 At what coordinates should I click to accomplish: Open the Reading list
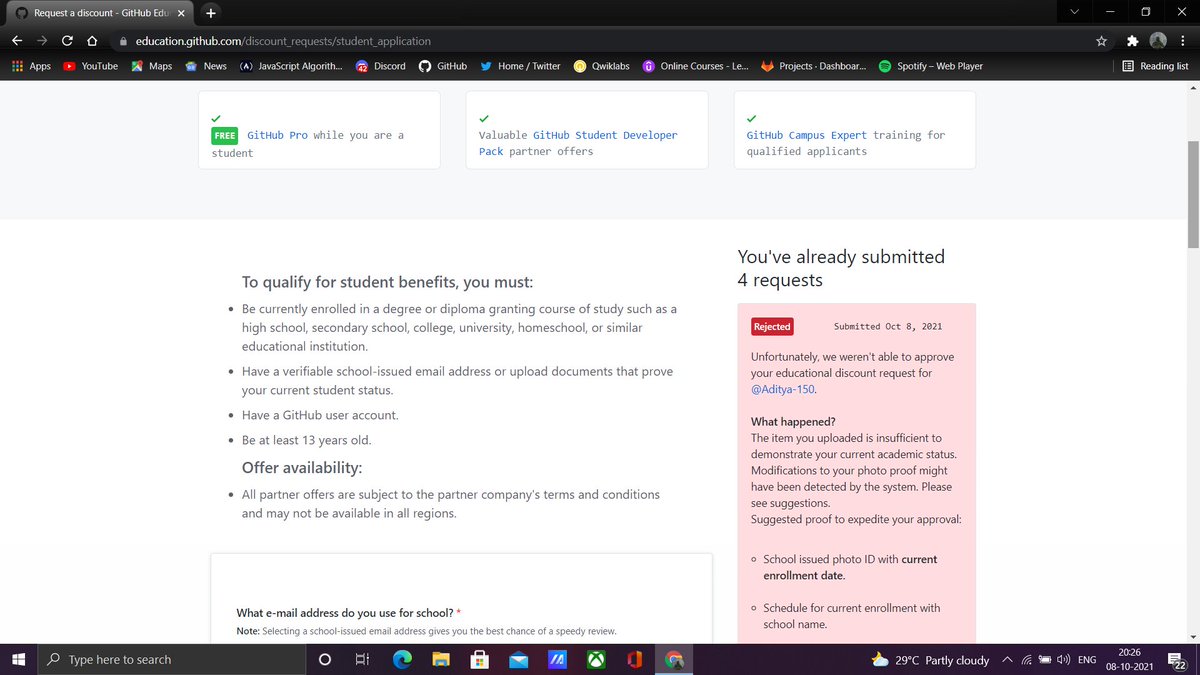1155,66
